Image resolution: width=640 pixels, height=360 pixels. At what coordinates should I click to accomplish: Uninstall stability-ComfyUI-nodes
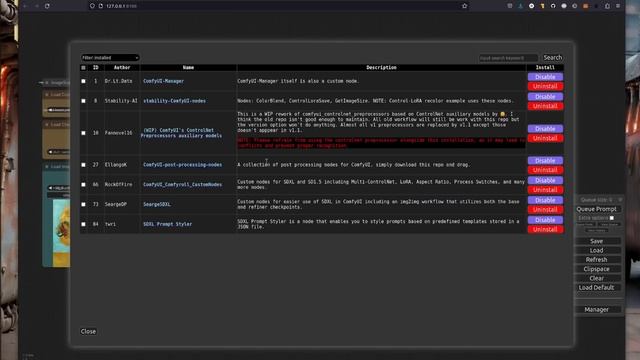point(545,106)
